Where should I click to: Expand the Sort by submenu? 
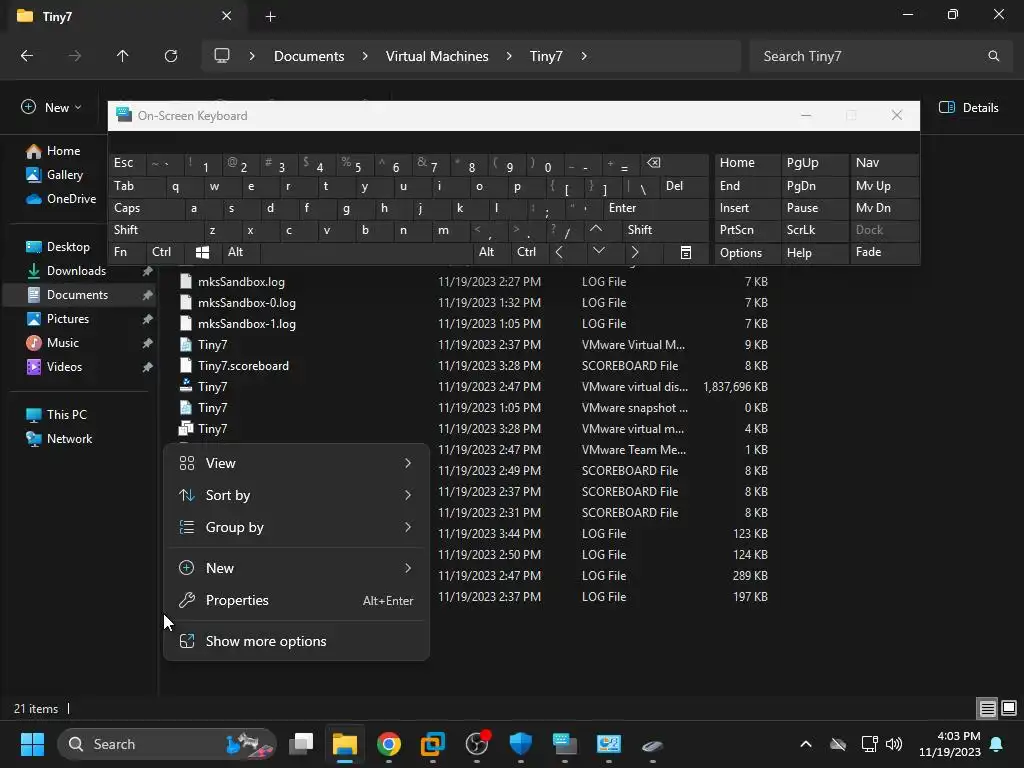296,495
